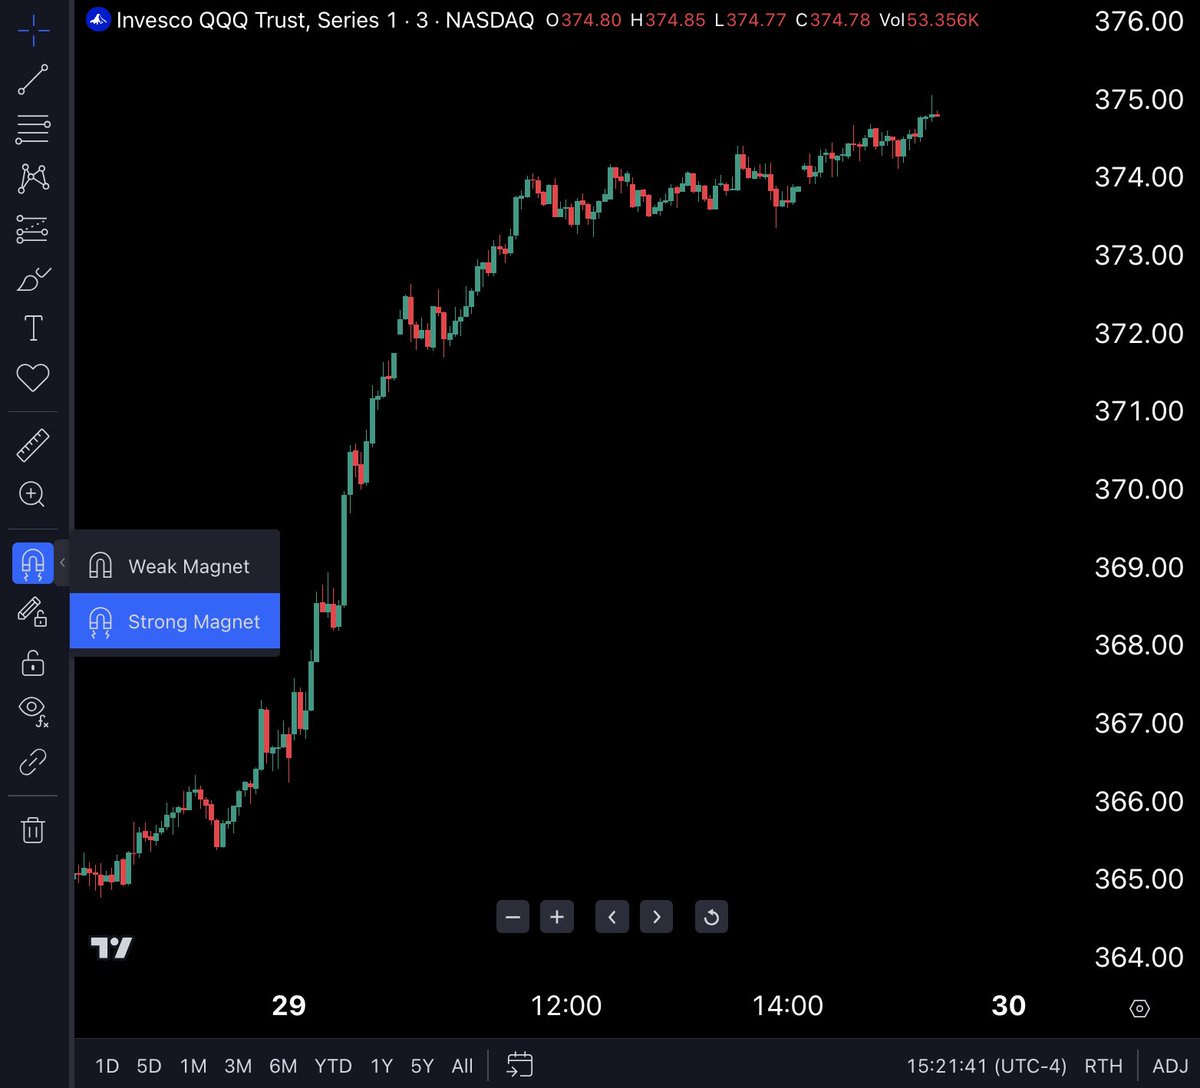Click the remove all drawings trash icon

point(33,830)
